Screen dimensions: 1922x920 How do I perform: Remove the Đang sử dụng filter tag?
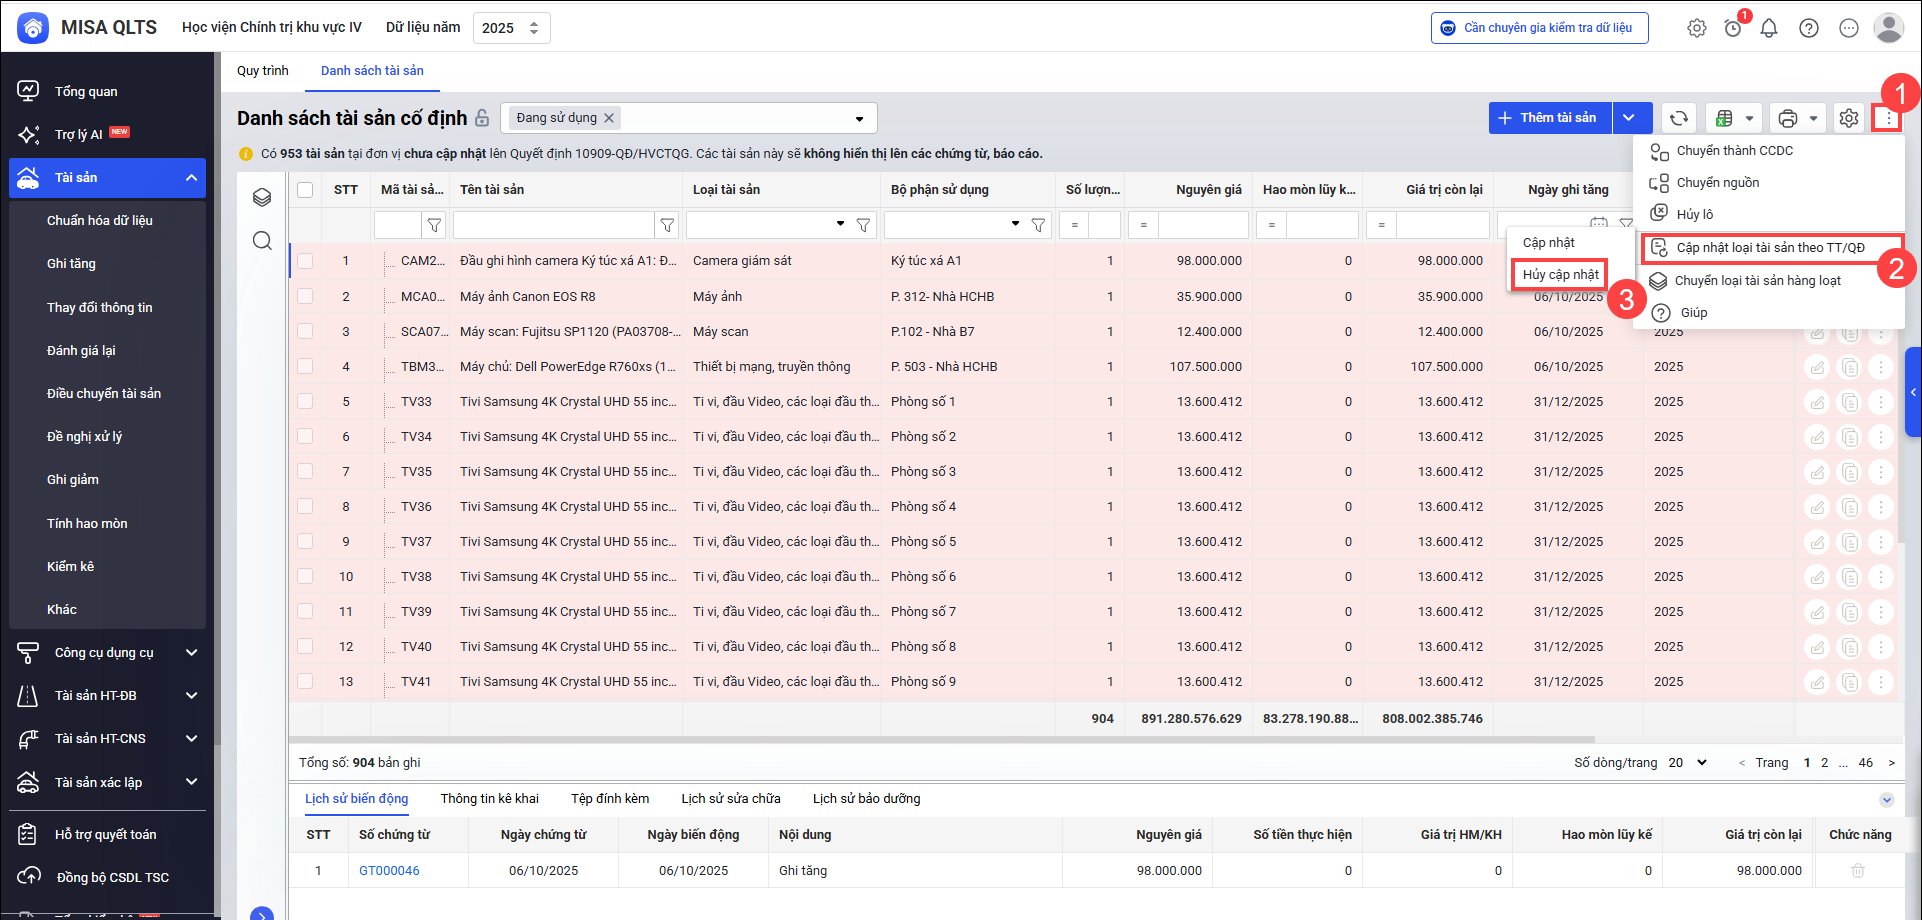pos(608,118)
